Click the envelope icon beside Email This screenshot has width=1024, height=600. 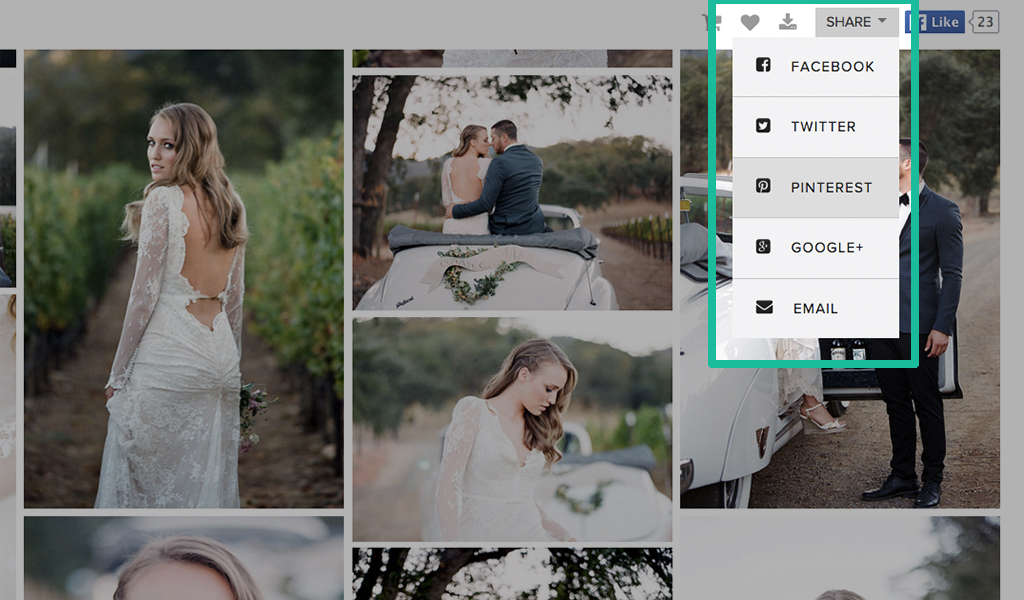pyautogui.click(x=765, y=308)
